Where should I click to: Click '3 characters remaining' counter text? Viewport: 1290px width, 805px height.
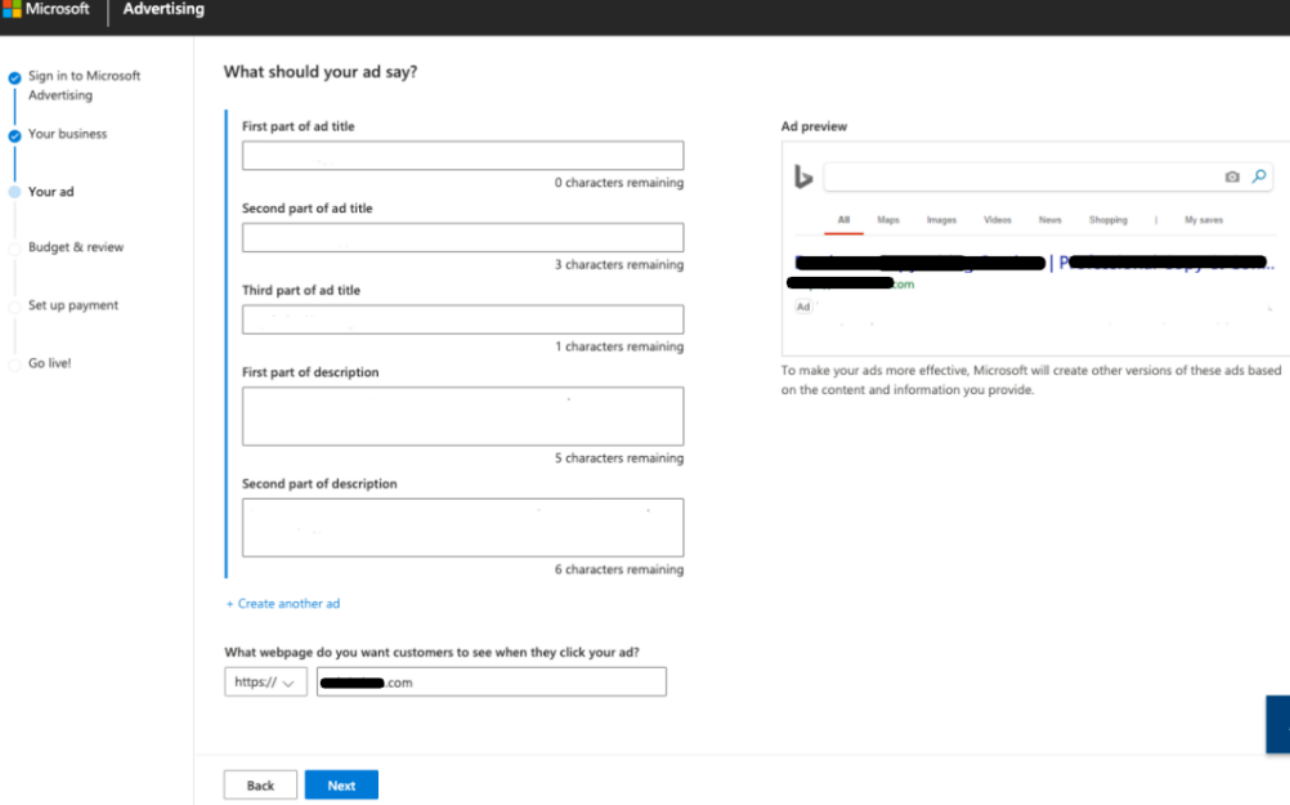click(619, 265)
